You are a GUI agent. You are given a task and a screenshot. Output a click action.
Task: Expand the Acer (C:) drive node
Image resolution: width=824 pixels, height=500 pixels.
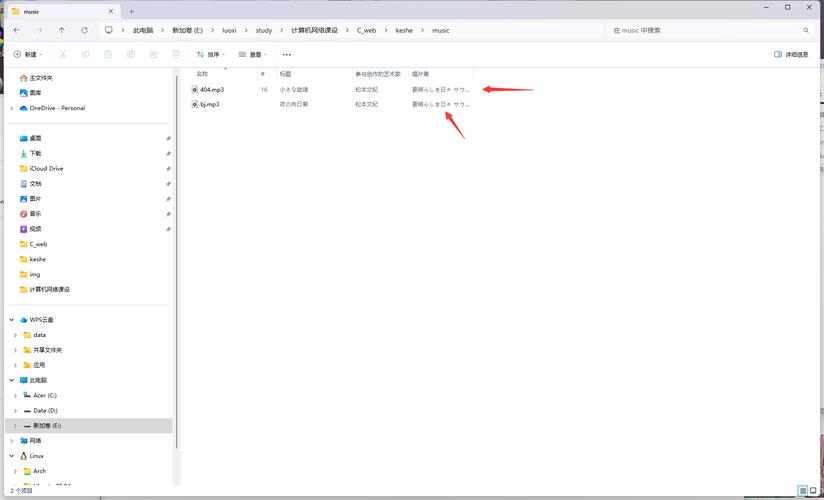pos(15,395)
